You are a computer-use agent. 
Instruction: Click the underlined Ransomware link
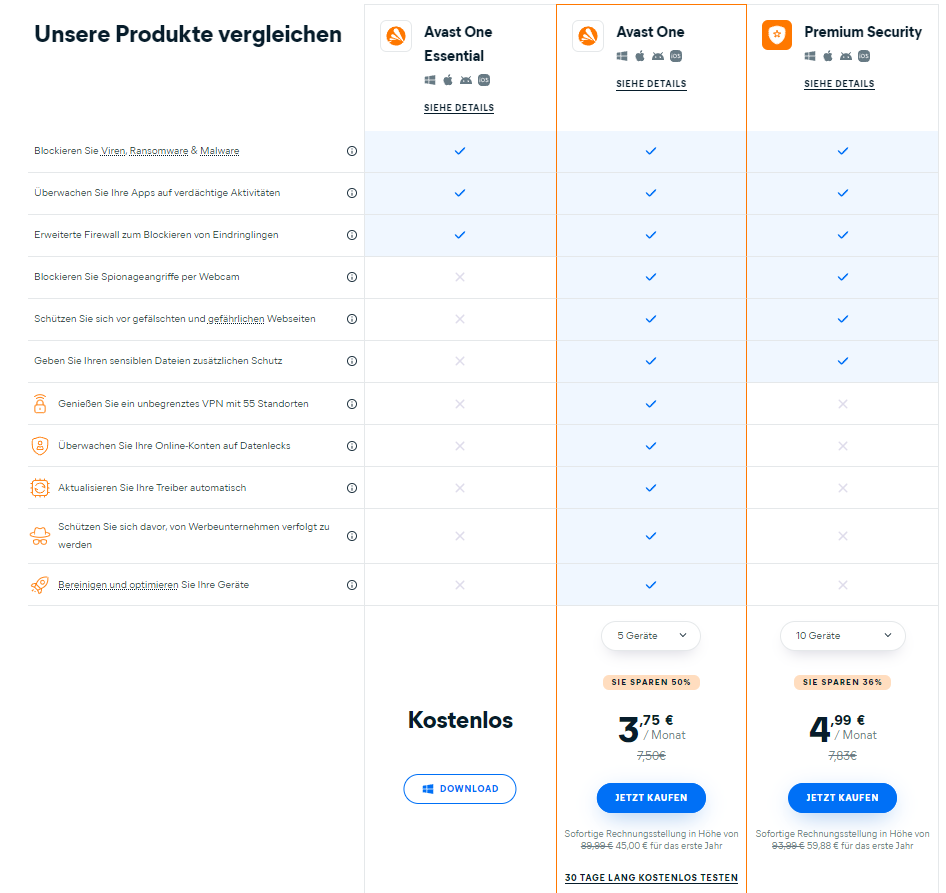click(x=159, y=151)
